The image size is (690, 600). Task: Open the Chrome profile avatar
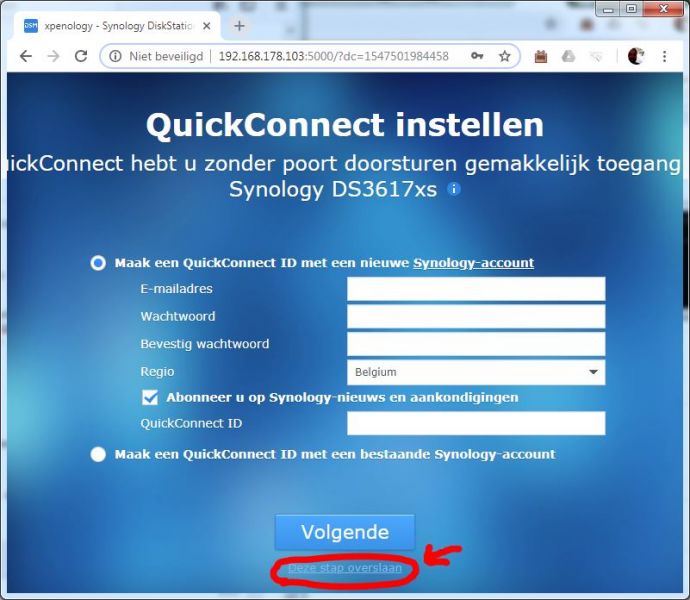[x=636, y=56]
